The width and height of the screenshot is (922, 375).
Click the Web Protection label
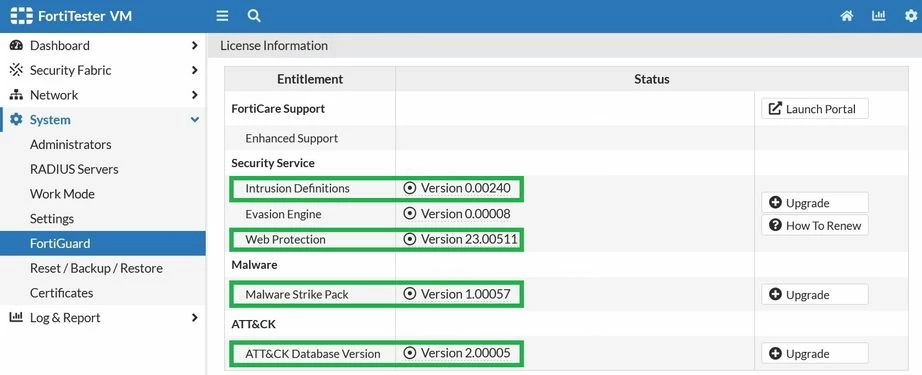285,239
